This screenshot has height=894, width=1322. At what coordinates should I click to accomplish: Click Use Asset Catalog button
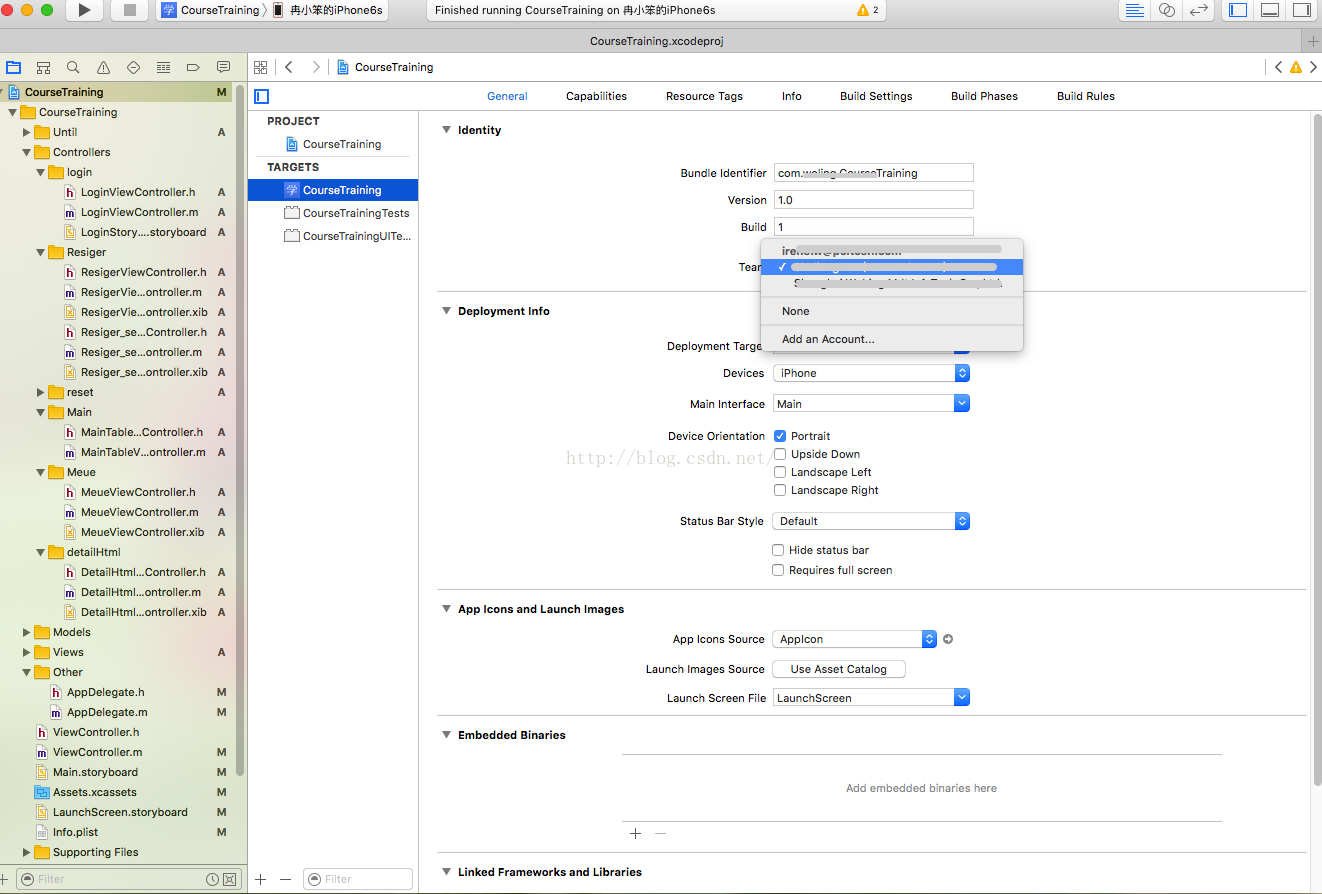click(x=838, y=669)
